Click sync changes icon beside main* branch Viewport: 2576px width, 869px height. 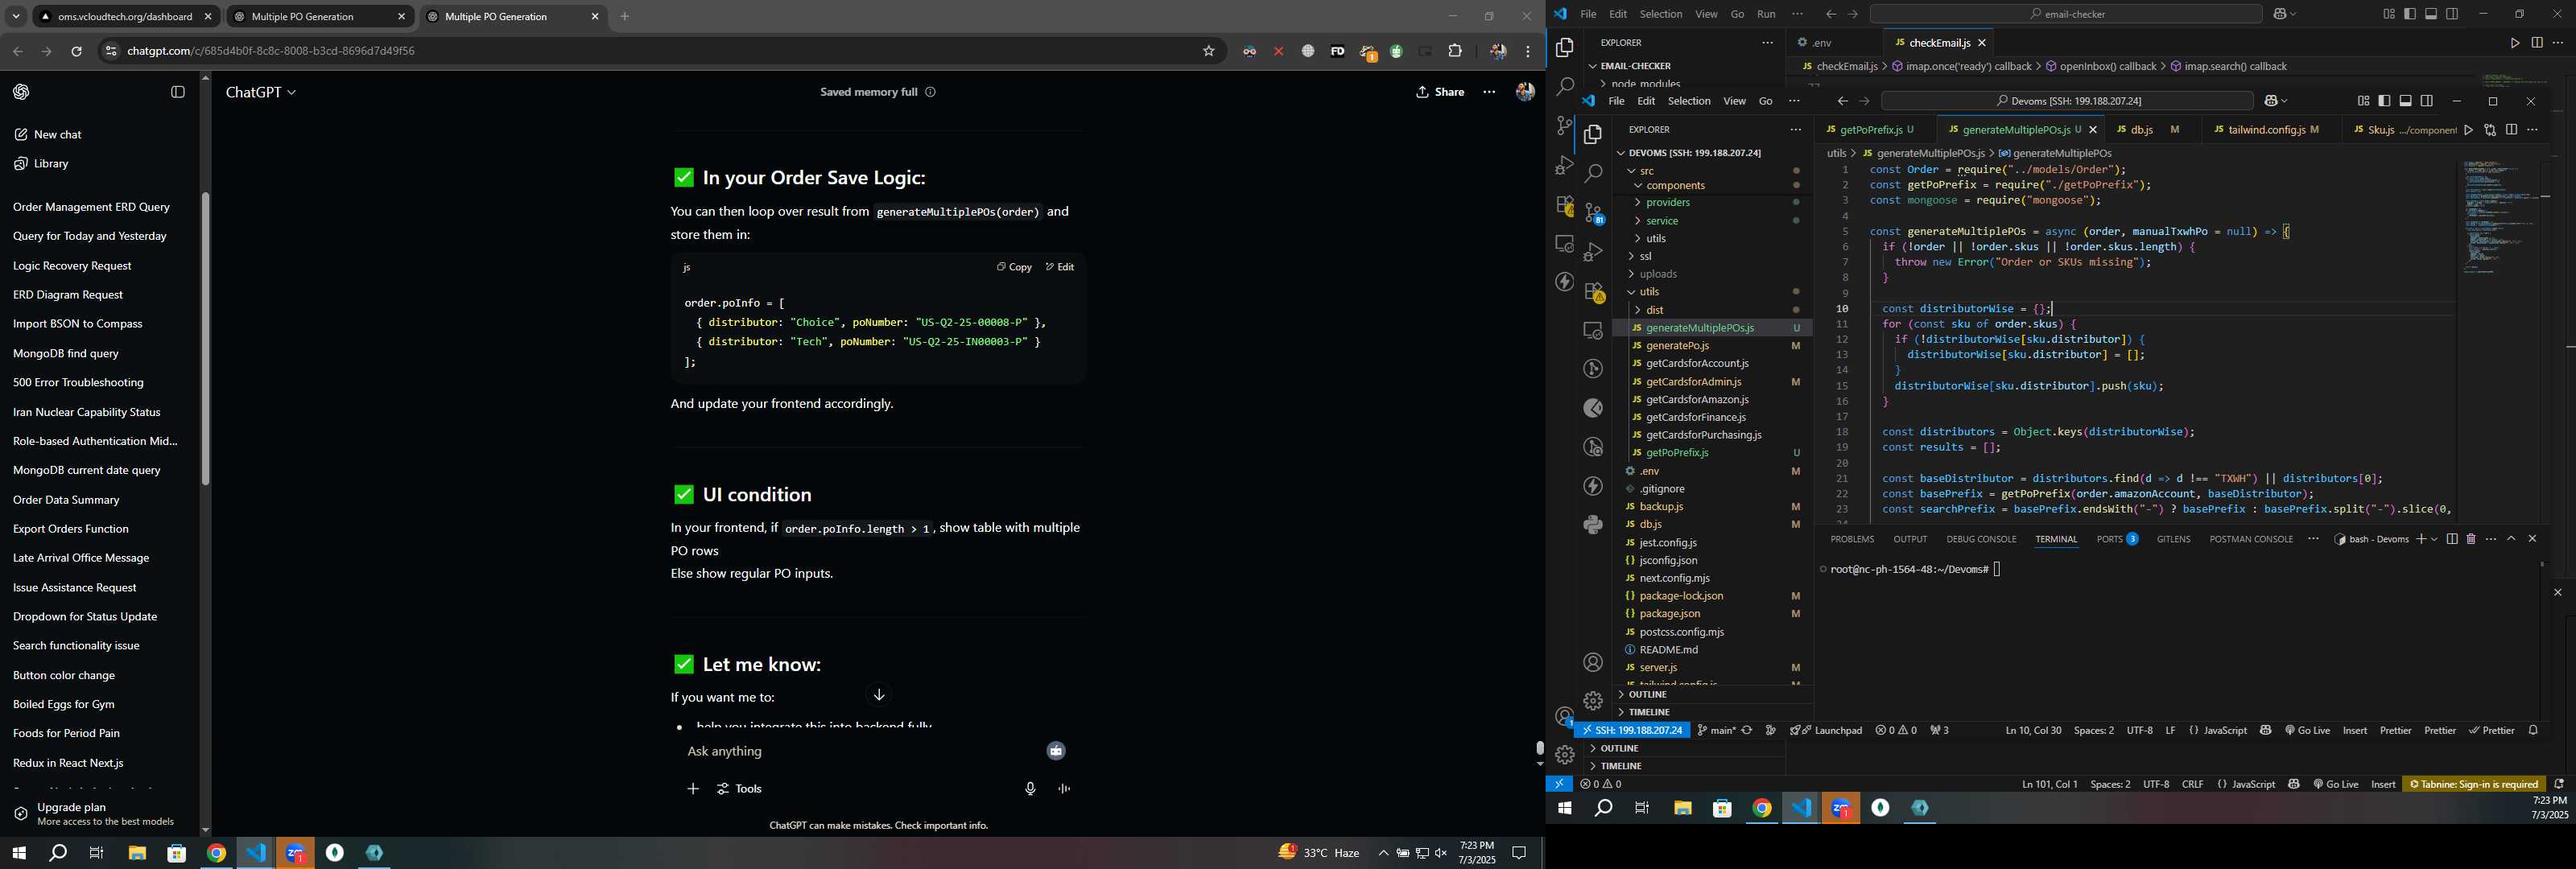1747,731
